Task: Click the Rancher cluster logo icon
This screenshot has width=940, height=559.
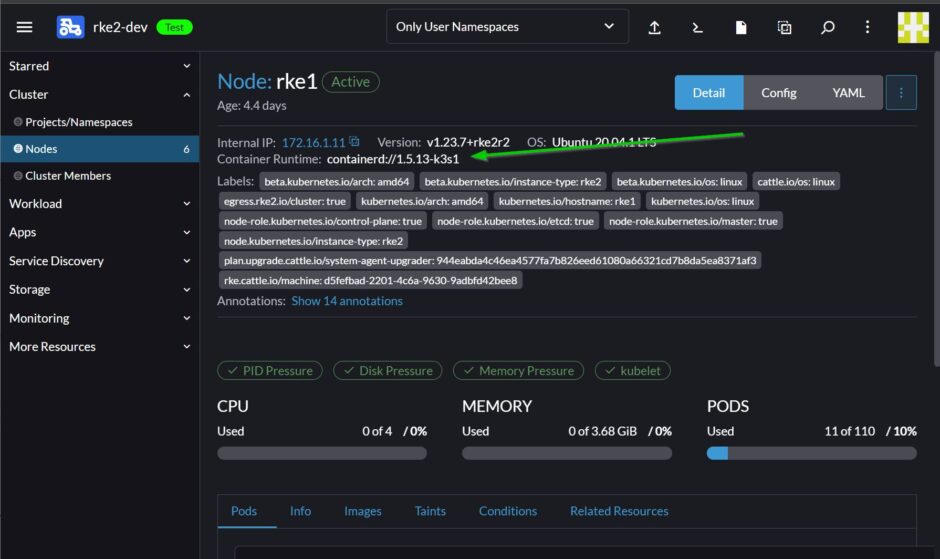Action: [x=70, y=27]
